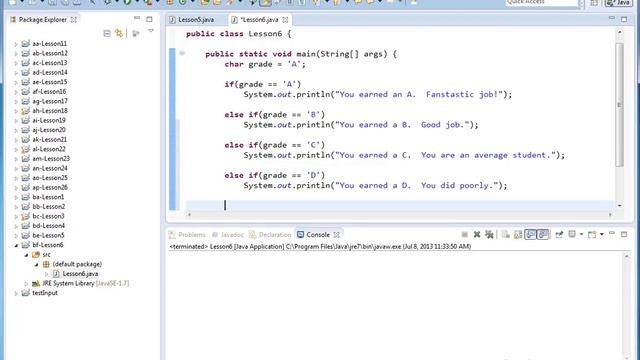The height and width of the screenshot is (360, 640).
Task: Select the ac-Lesson13 project
Action: pyautogui.click(x=49, y=62)
